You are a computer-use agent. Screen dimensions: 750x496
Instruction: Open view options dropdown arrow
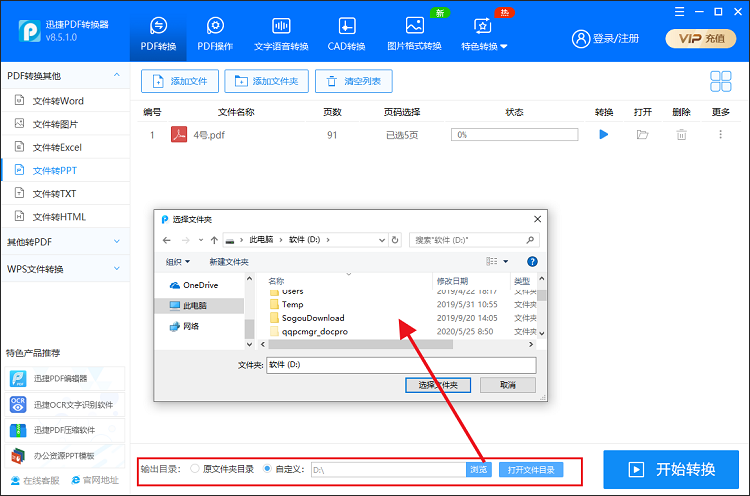tap(506, 262)
